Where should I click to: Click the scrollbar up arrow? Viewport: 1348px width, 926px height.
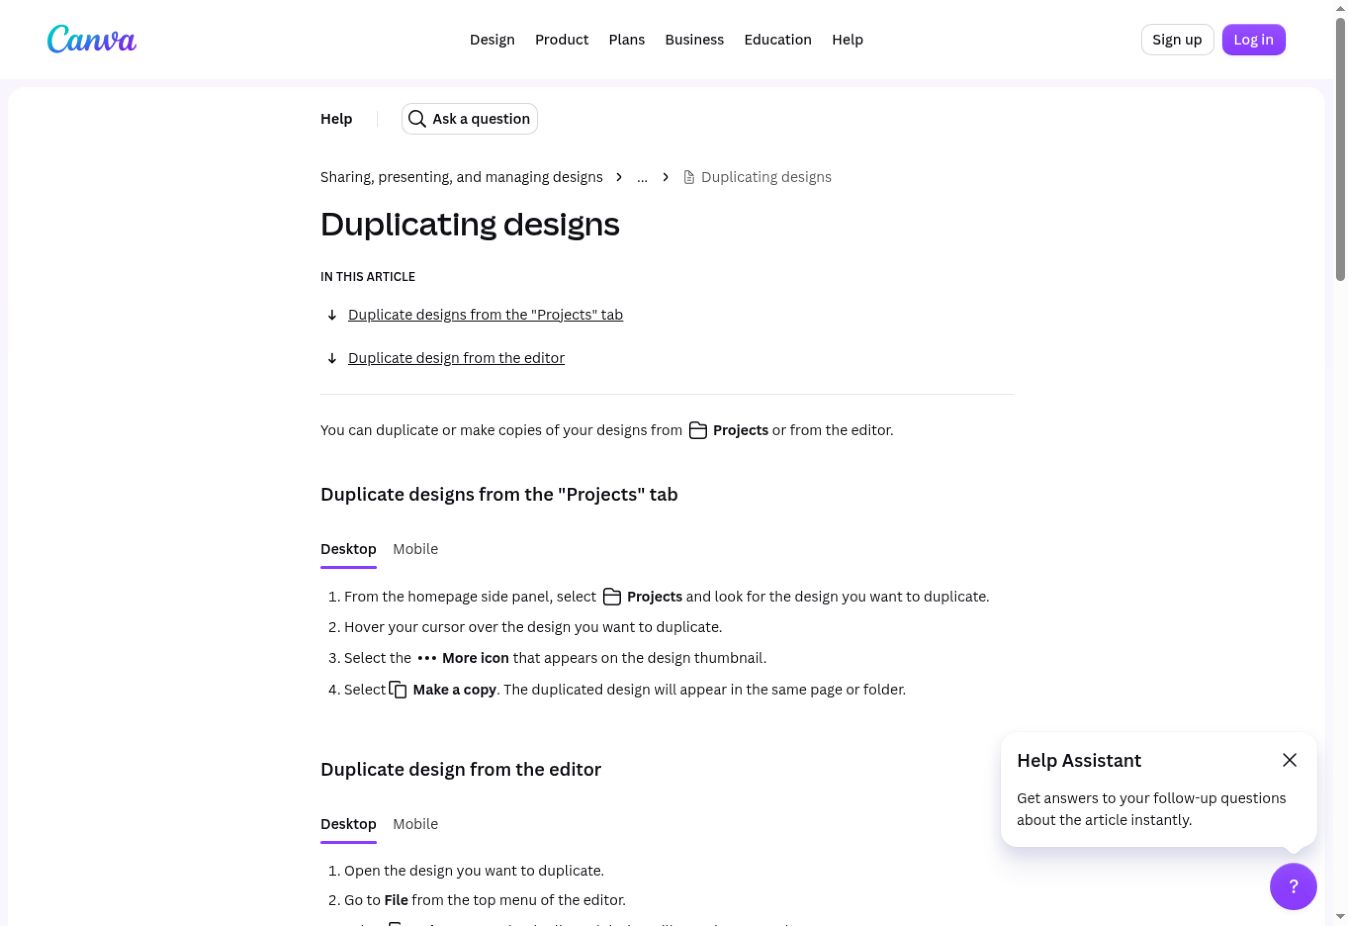pos(1340,9)
